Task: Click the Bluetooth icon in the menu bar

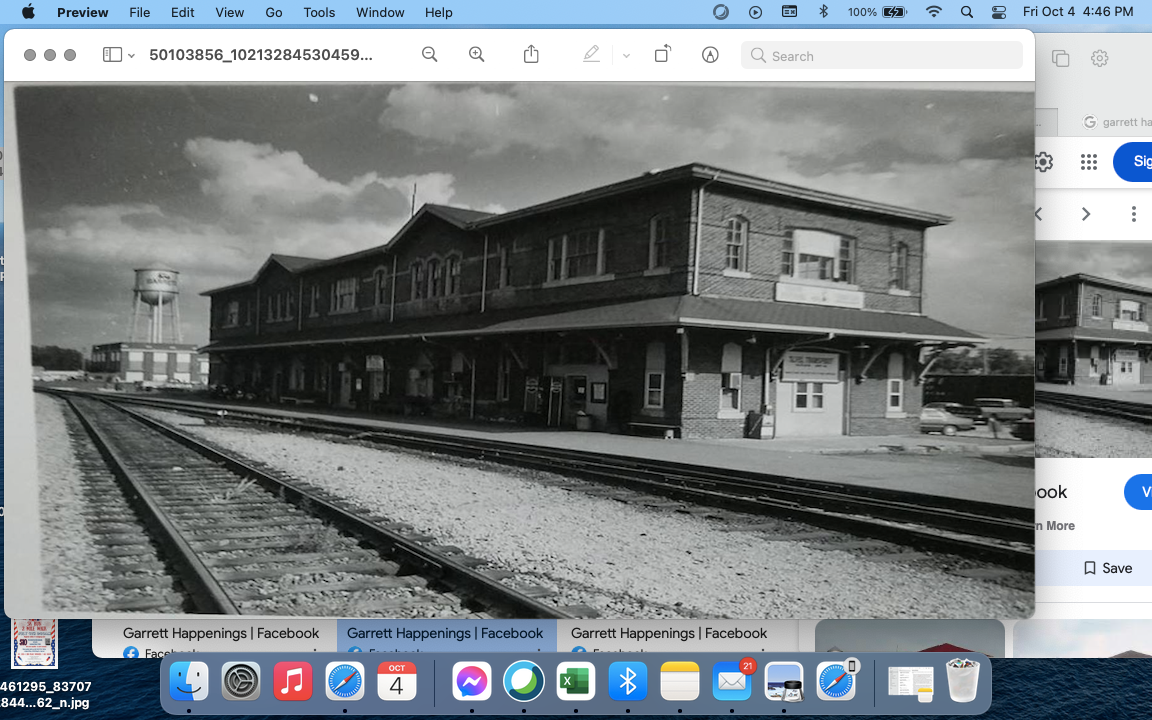Action: coord(824,12)
